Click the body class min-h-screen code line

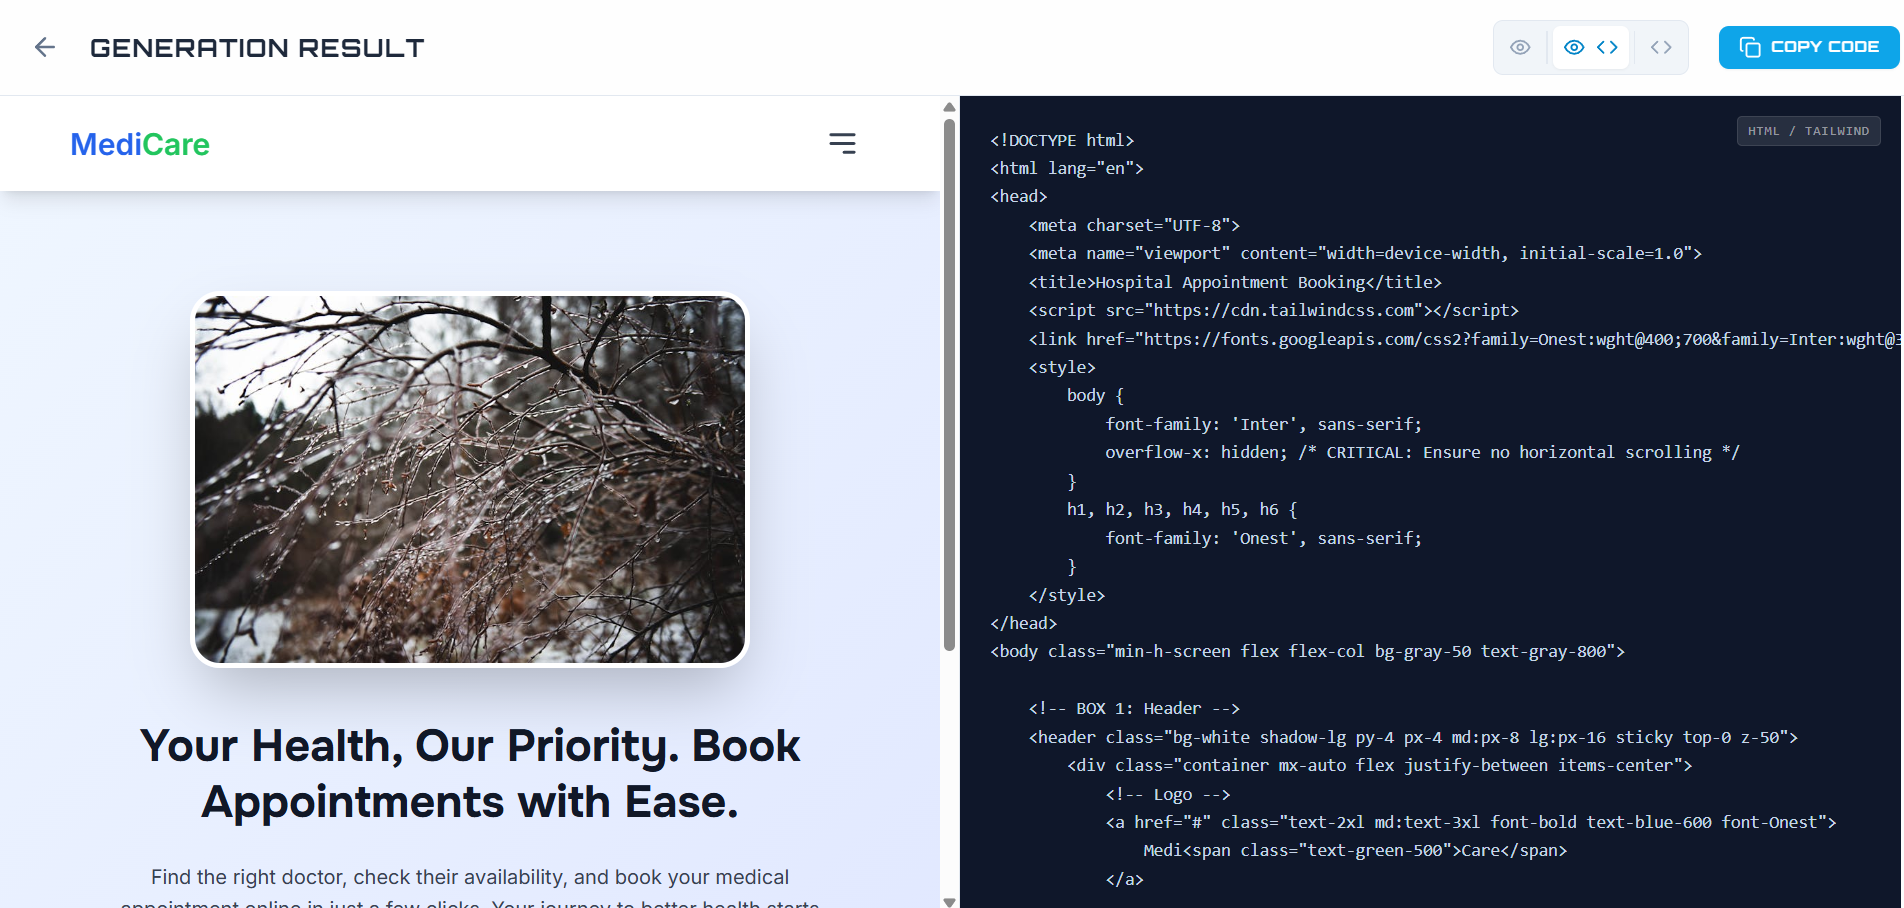(x=1308, y=651)
